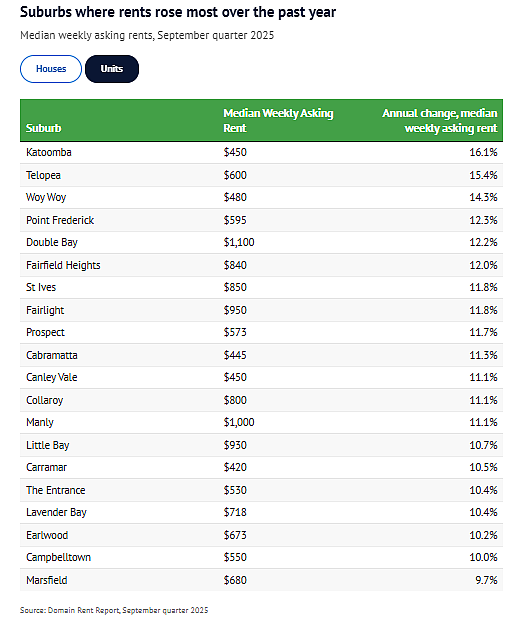531x618 pixels.
Task: Click the St Ives suburb name
Action: coord(41,287)
